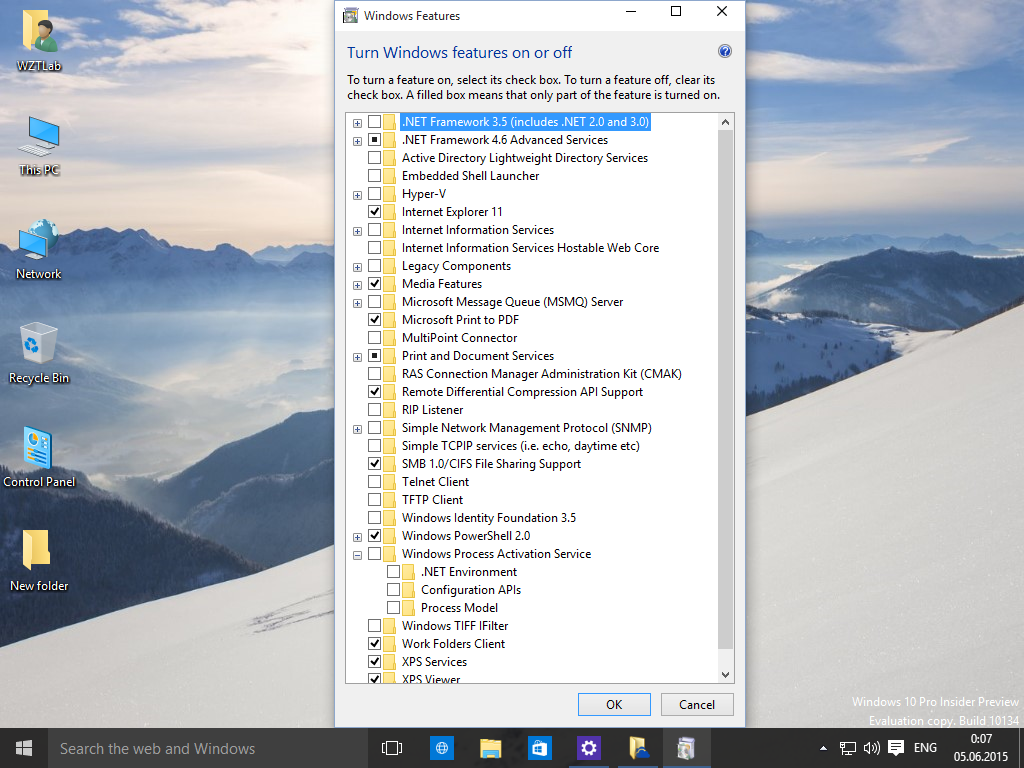Expand .NET Framework 4.6 Advanced Services
Screen dimensions: 1024x768
(357, 140)
